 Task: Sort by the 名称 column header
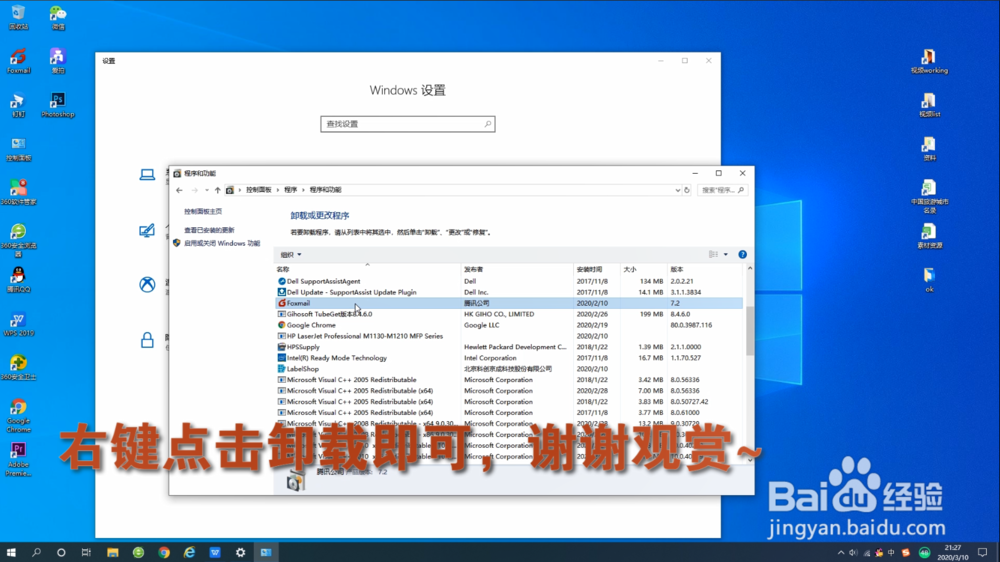367,269
